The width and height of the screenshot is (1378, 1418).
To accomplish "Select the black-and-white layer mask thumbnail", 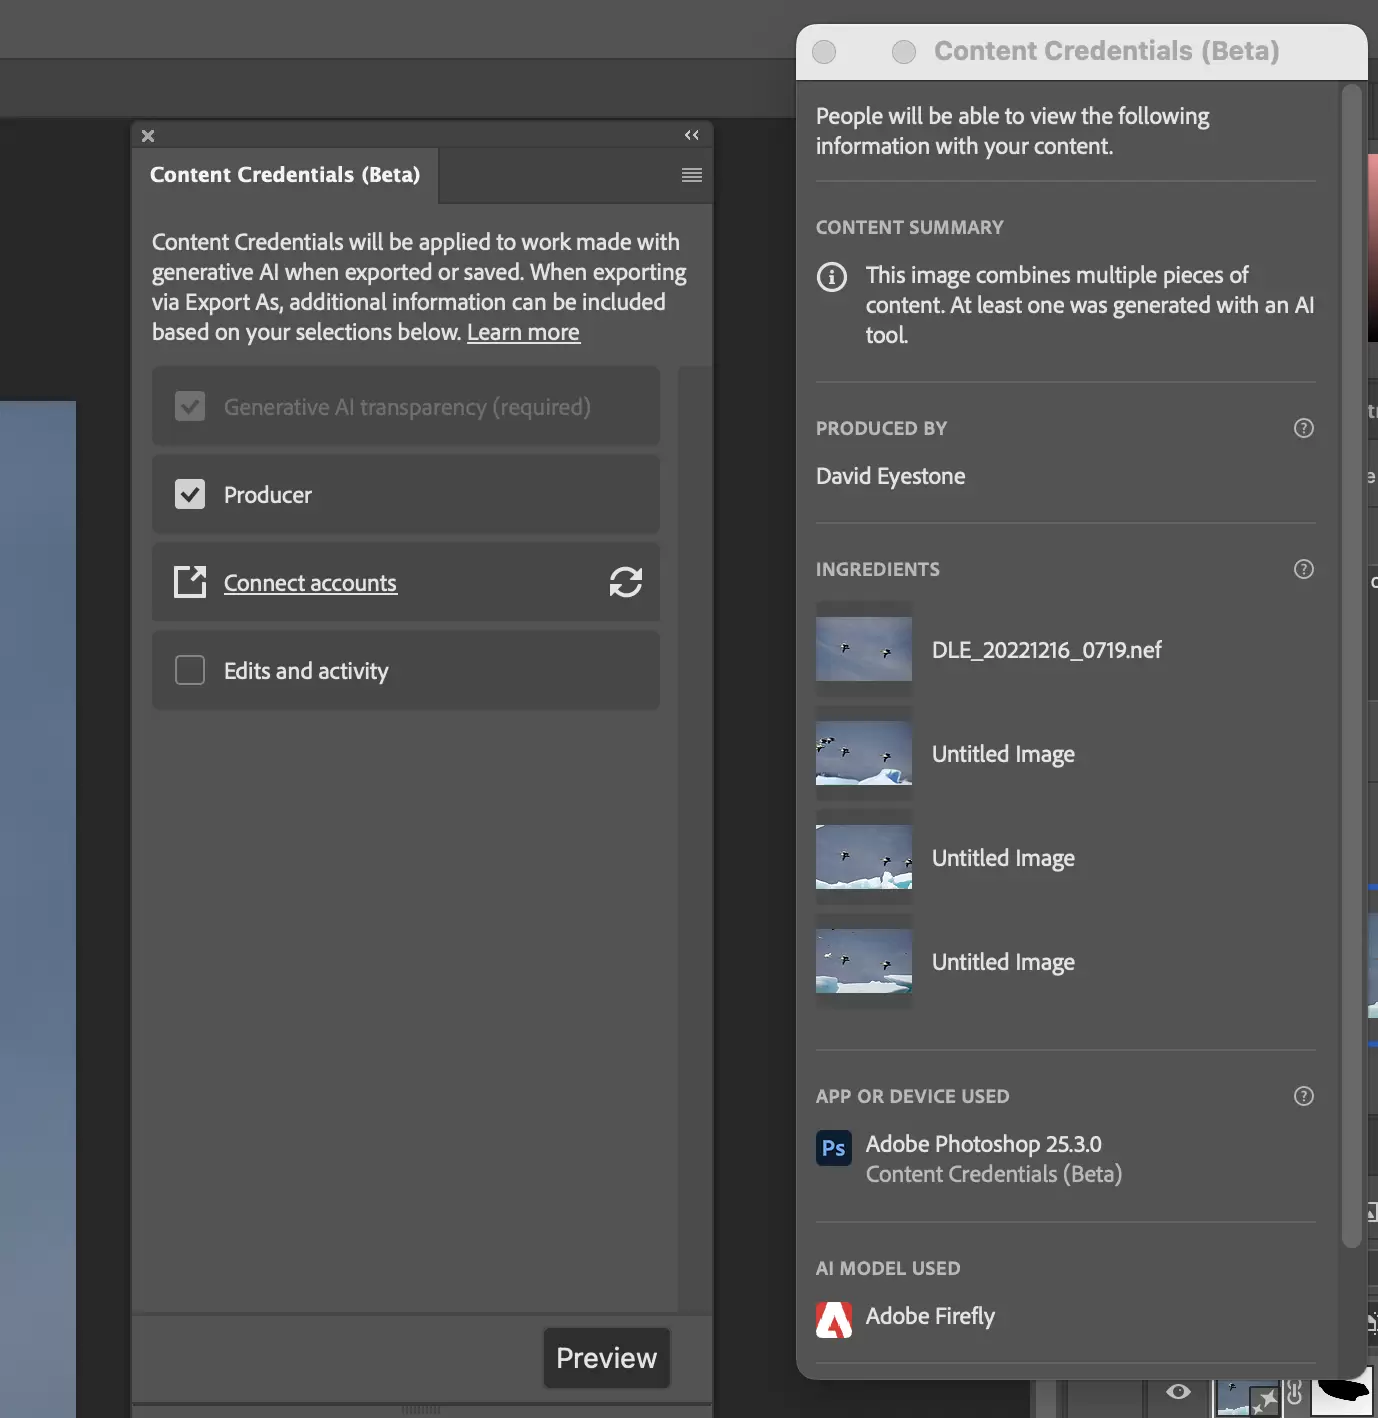I will pyautogui.click(x=1342, y=1392).
